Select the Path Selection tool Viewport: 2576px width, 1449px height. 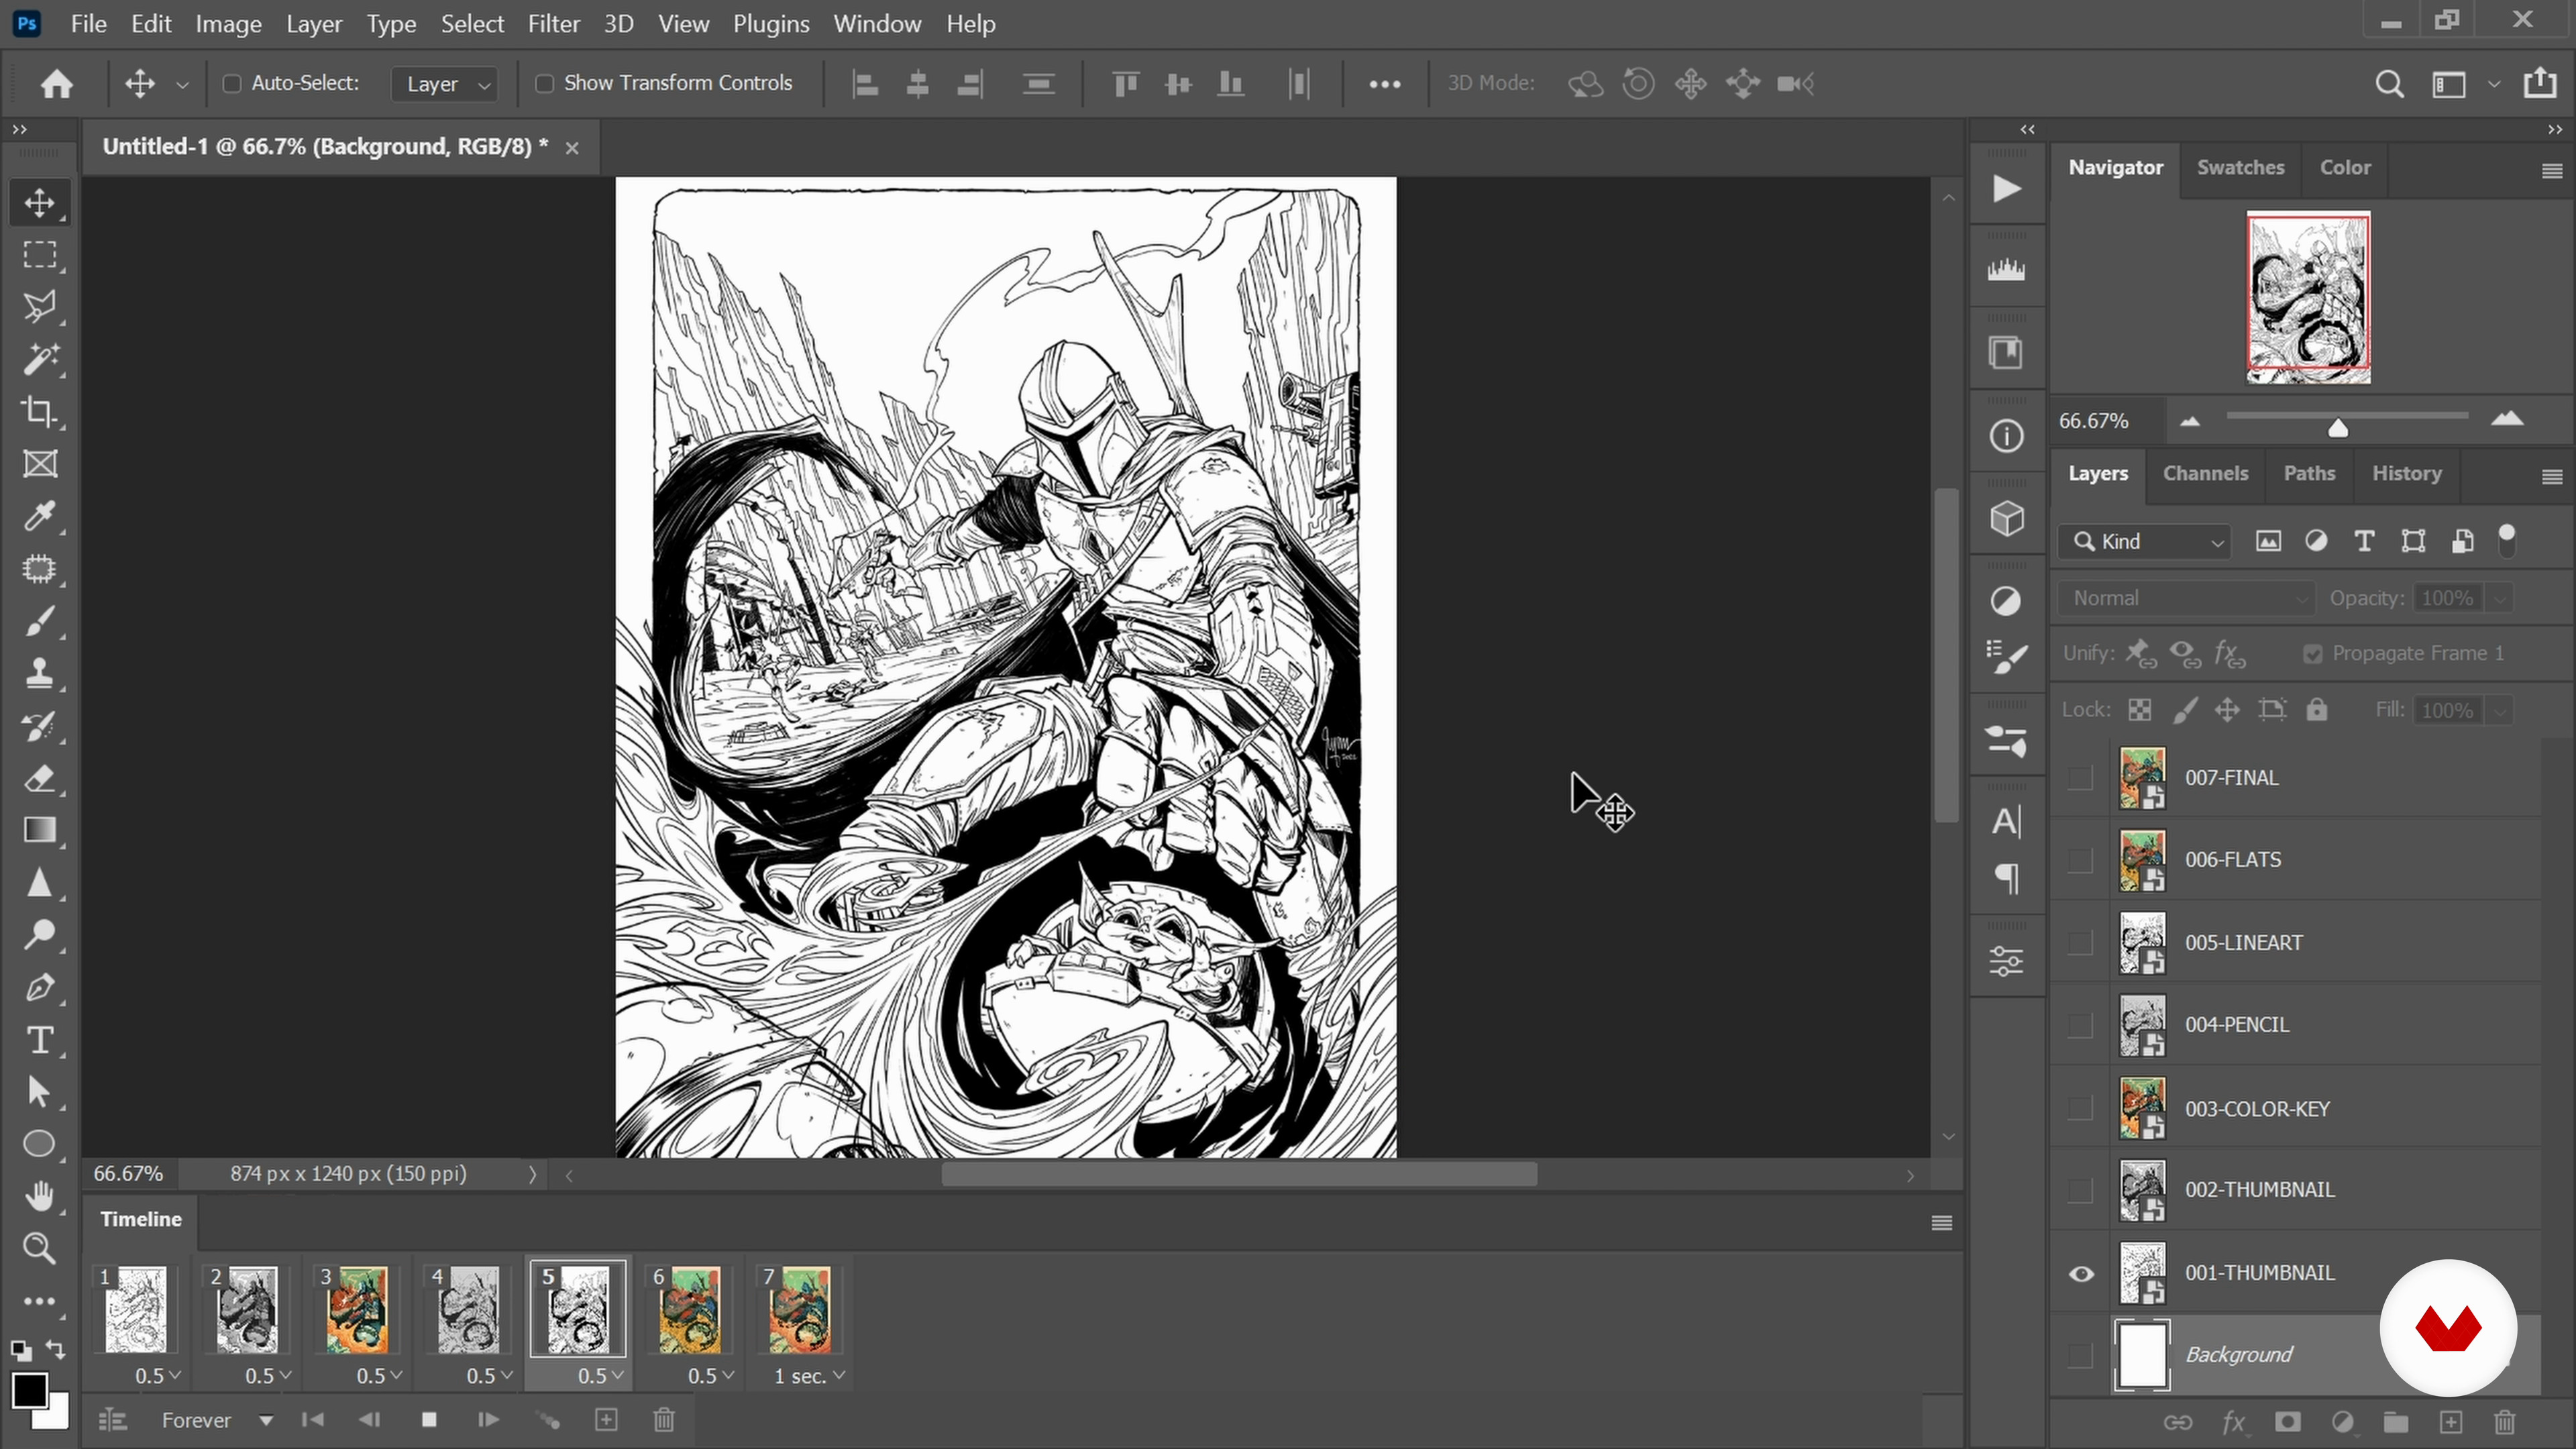40,1092
